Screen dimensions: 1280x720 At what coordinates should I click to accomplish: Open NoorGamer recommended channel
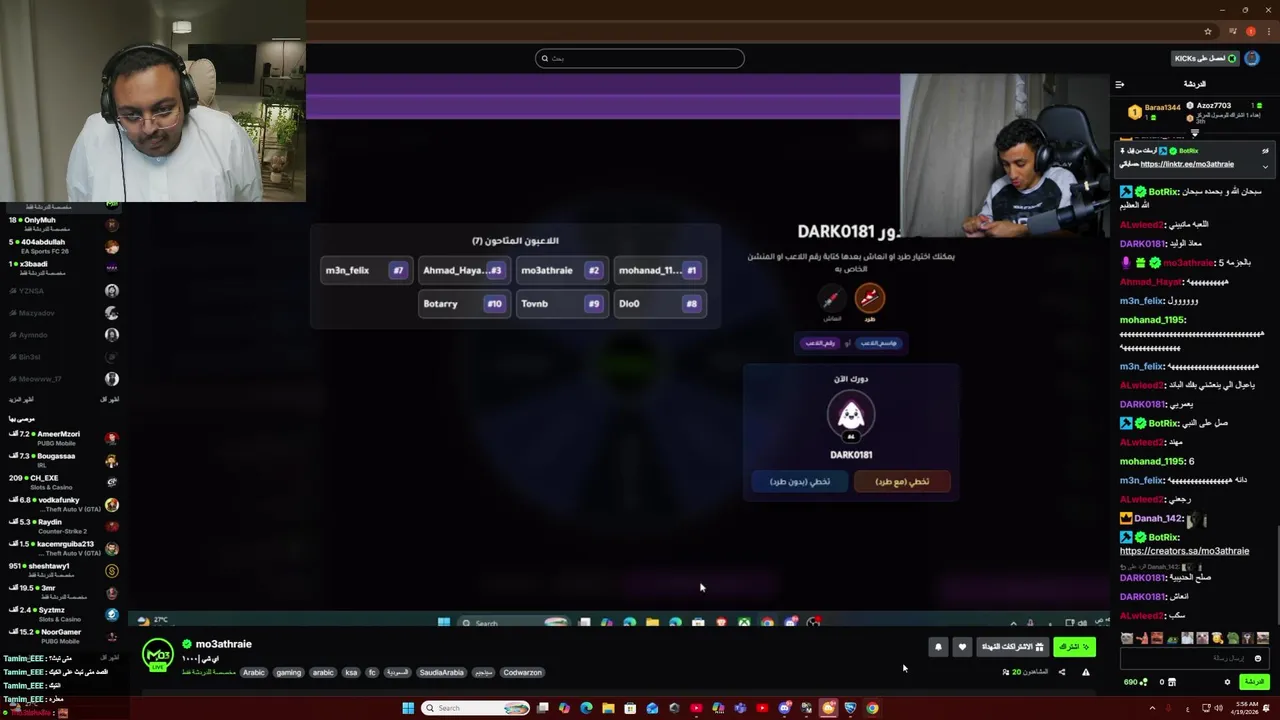click(x=62, y=636)
